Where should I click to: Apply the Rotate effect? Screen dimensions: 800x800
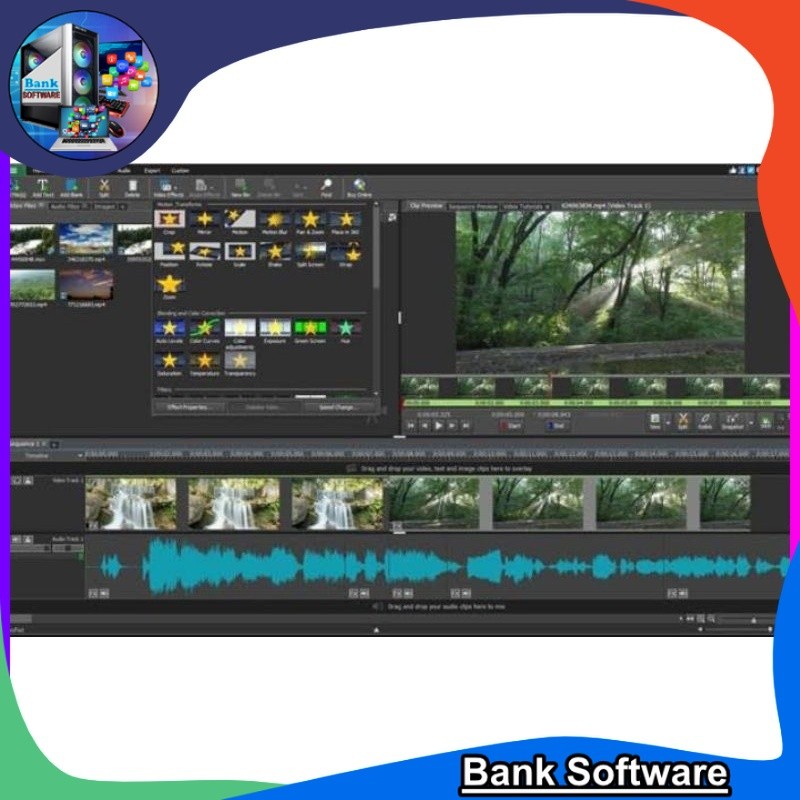(205, 255)
